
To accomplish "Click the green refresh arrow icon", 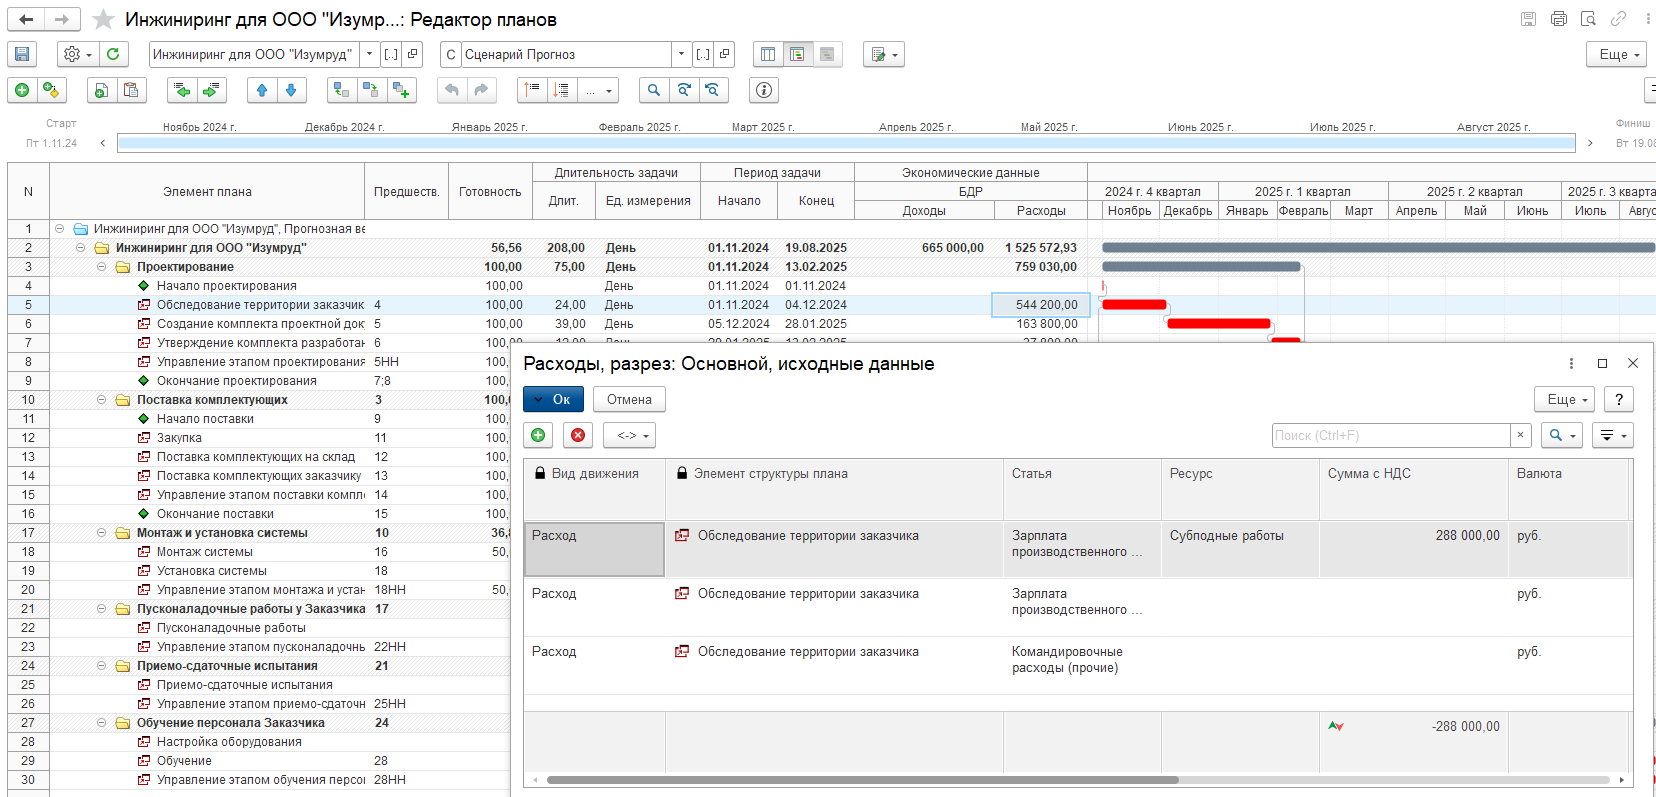I will tap(113, 55).
